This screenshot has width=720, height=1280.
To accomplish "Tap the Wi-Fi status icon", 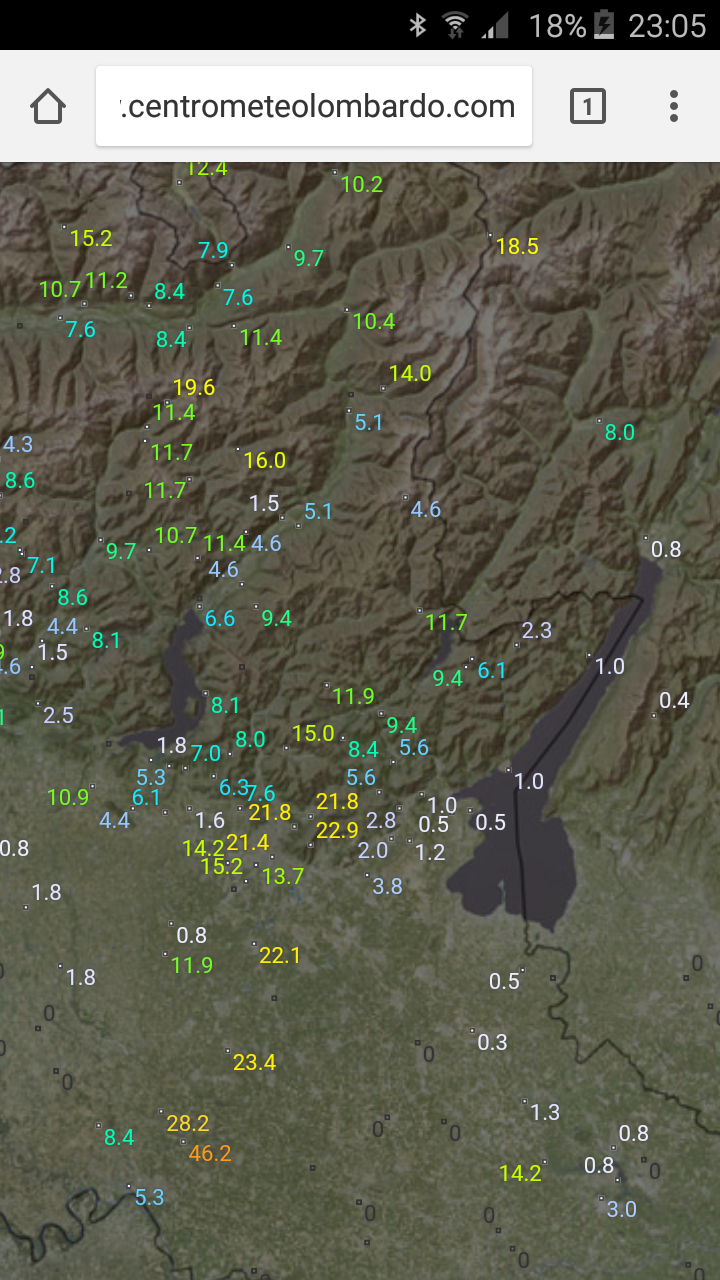I will click(456, 25).
